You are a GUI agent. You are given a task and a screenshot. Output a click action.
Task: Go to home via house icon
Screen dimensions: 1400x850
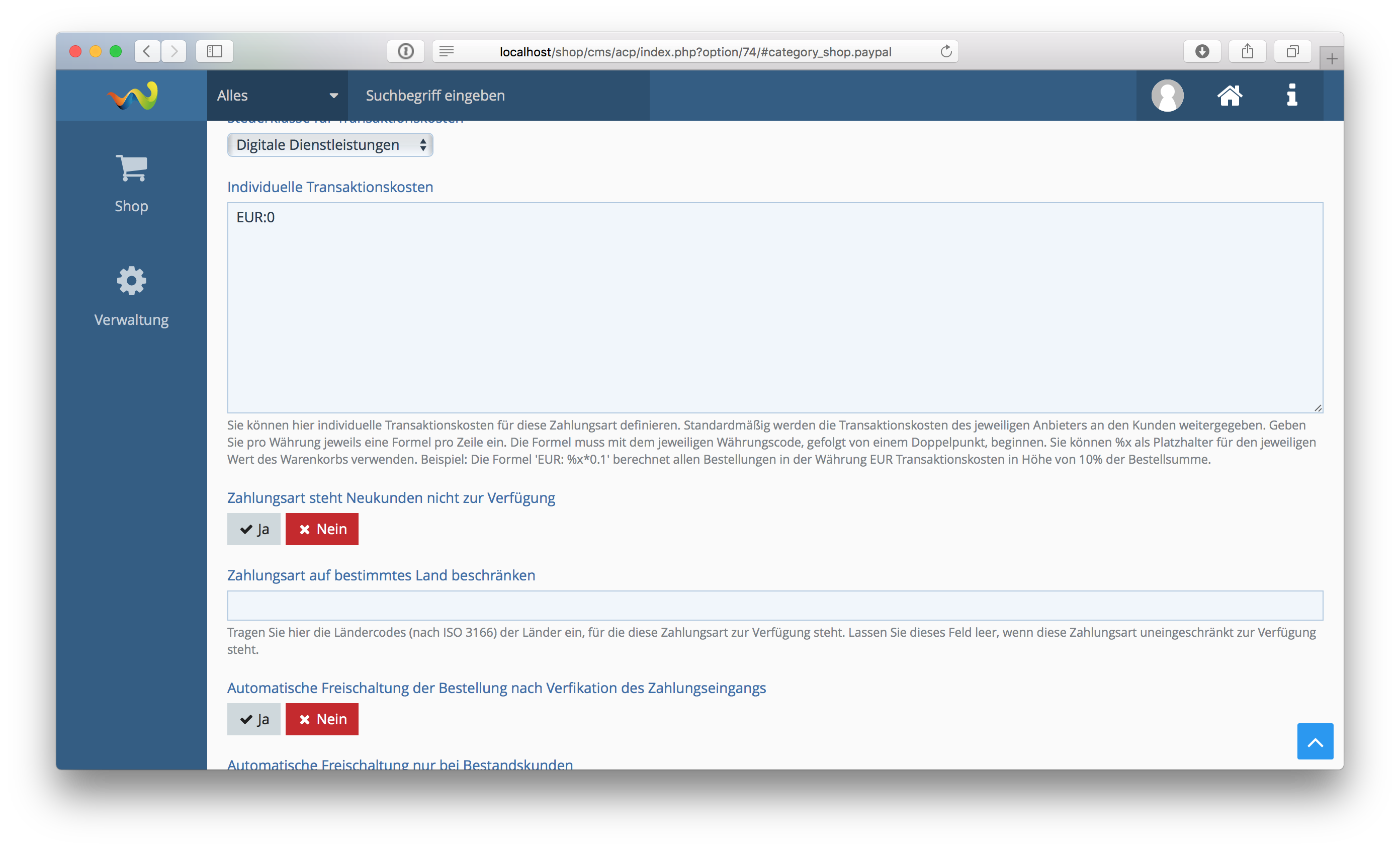click(x=1229, y=96)
